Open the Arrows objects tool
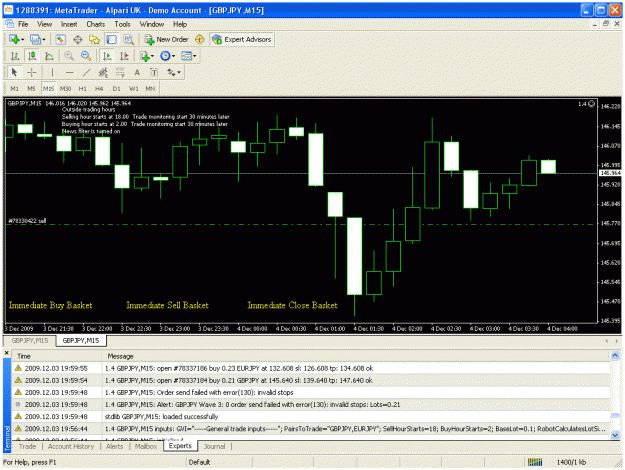The image size is (625, 470). (x=171, y=73)
